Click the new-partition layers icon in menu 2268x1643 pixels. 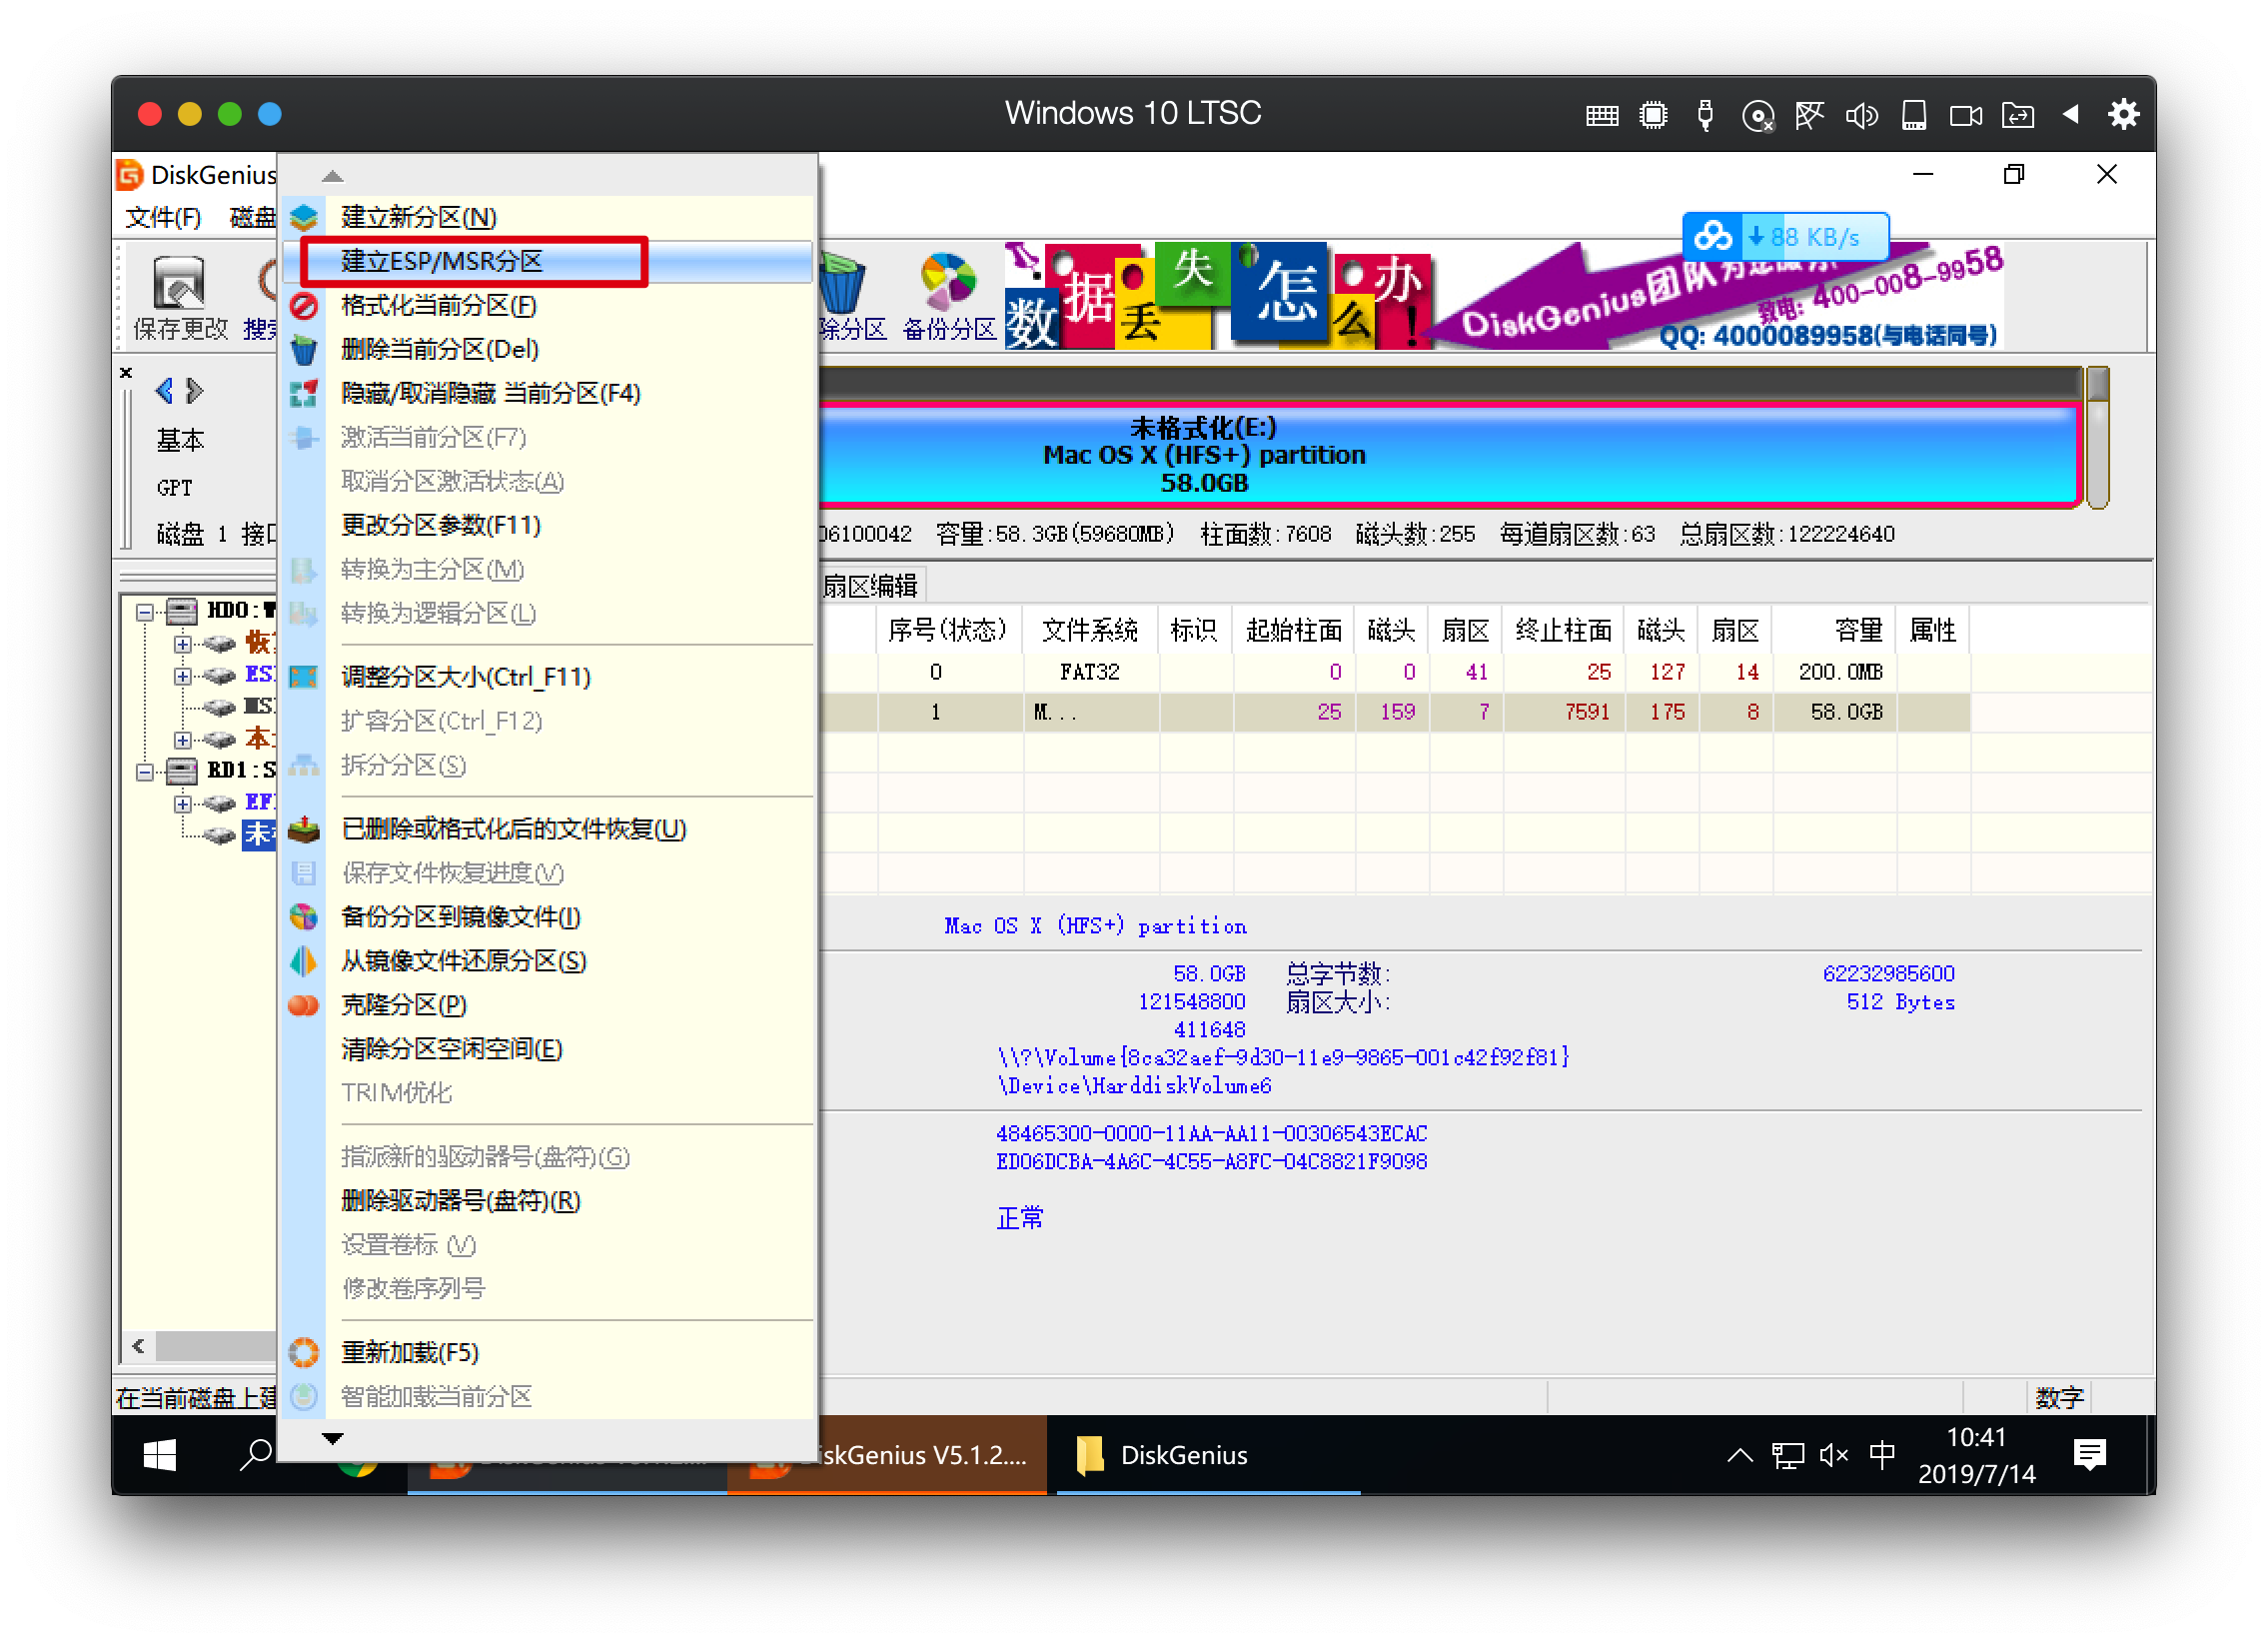[x=304, y=217]
